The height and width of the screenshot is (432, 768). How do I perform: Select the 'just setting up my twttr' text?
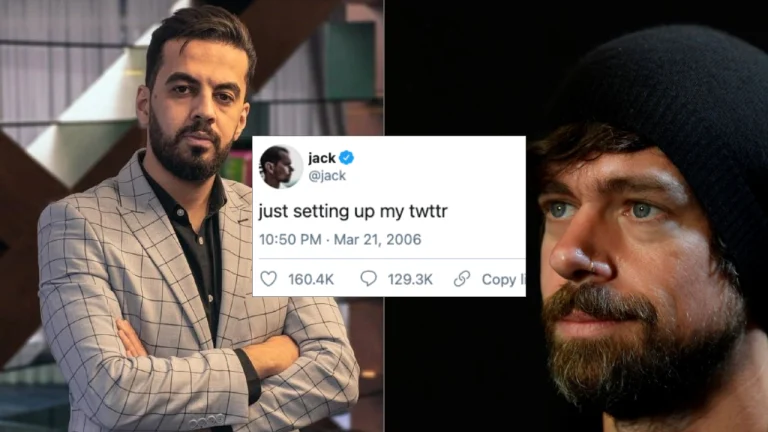[353, 211]
